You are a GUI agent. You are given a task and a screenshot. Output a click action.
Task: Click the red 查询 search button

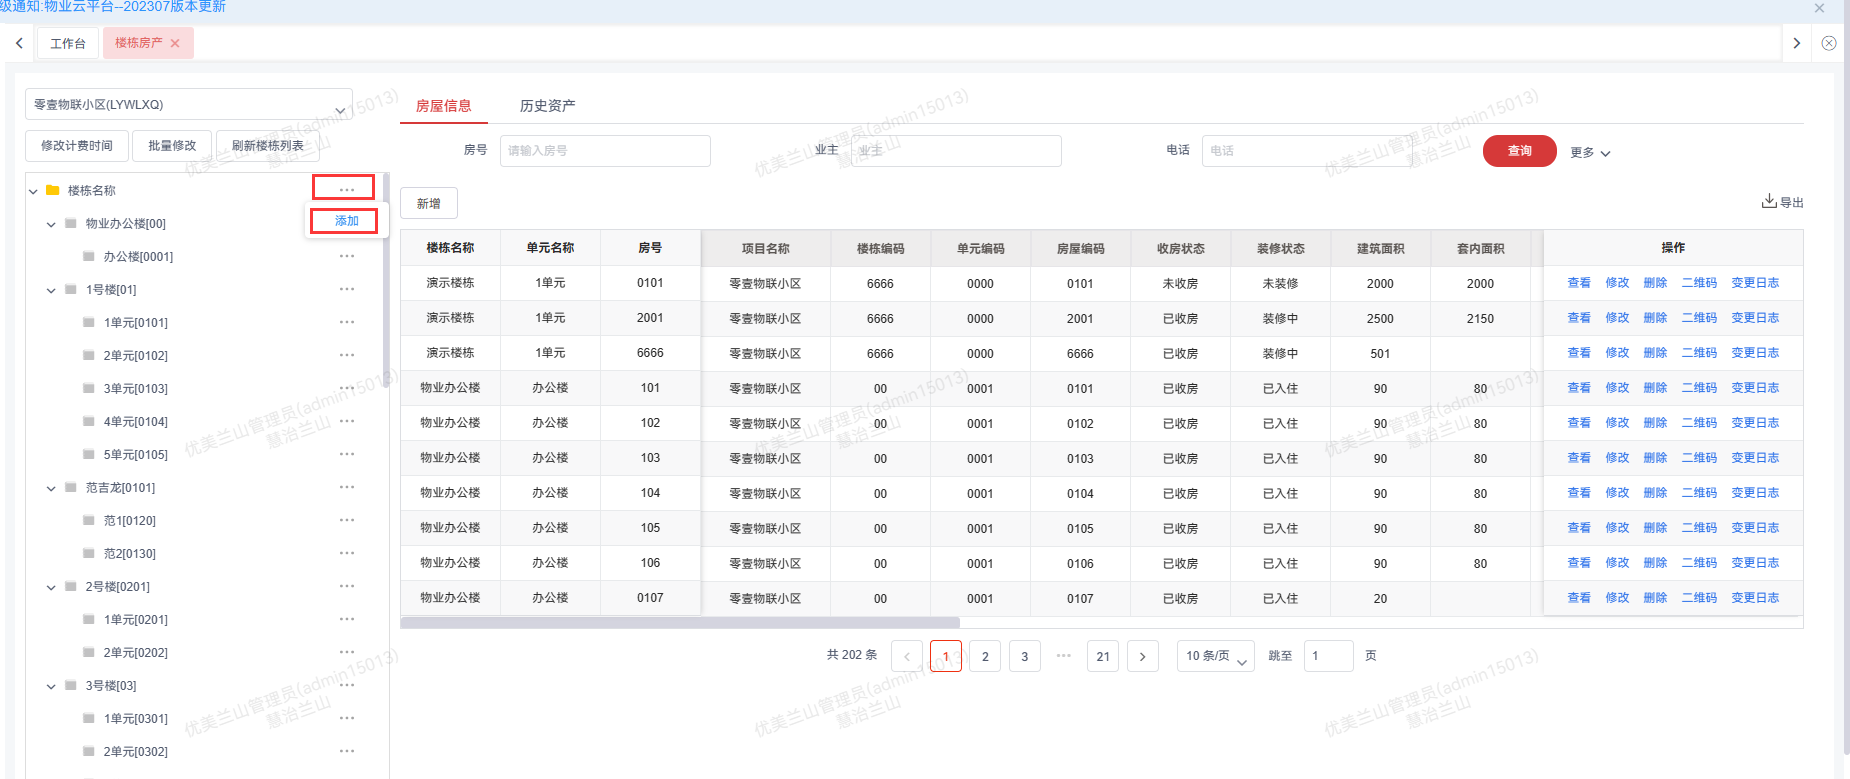pyautogui.click(x=1518, y=151)
